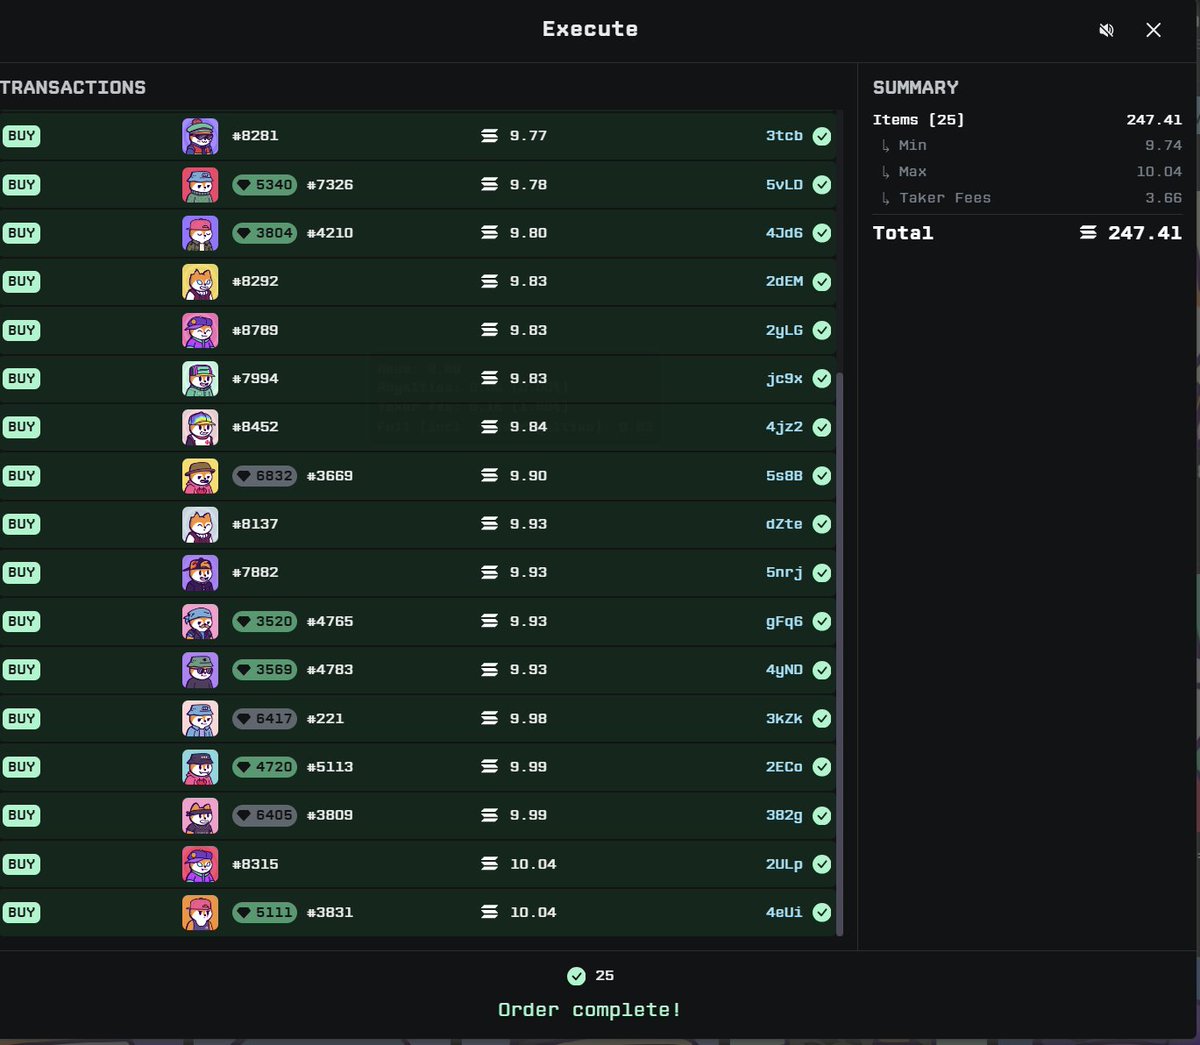Click success checkmark on 3kZk row

click(x=822, y=718)
